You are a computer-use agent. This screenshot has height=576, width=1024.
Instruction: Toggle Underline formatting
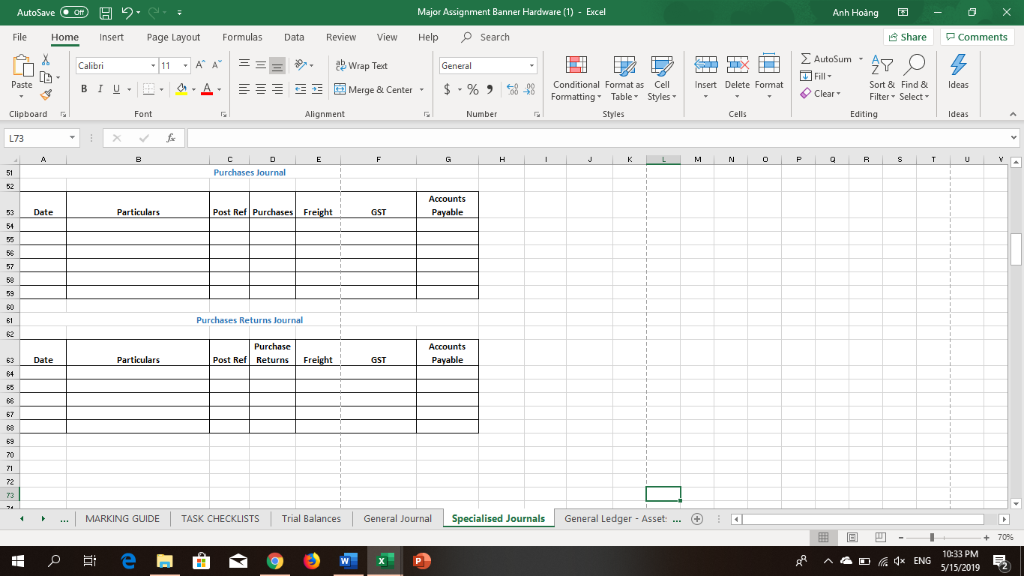pyautogui.click(x=116, y=89)
